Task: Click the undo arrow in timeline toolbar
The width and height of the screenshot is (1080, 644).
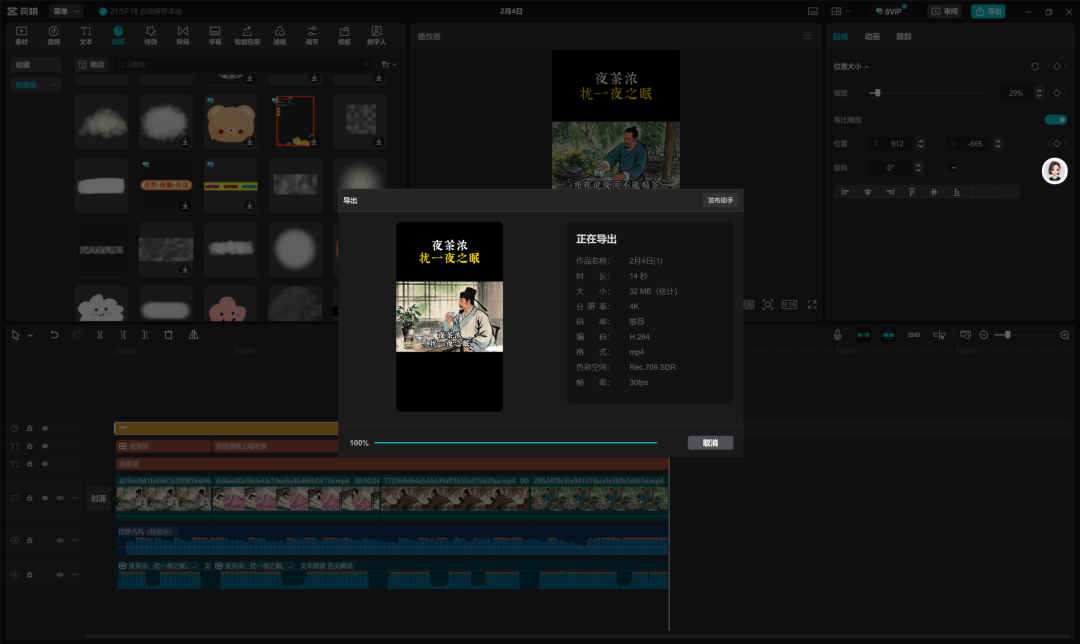Action: [54, 335]
